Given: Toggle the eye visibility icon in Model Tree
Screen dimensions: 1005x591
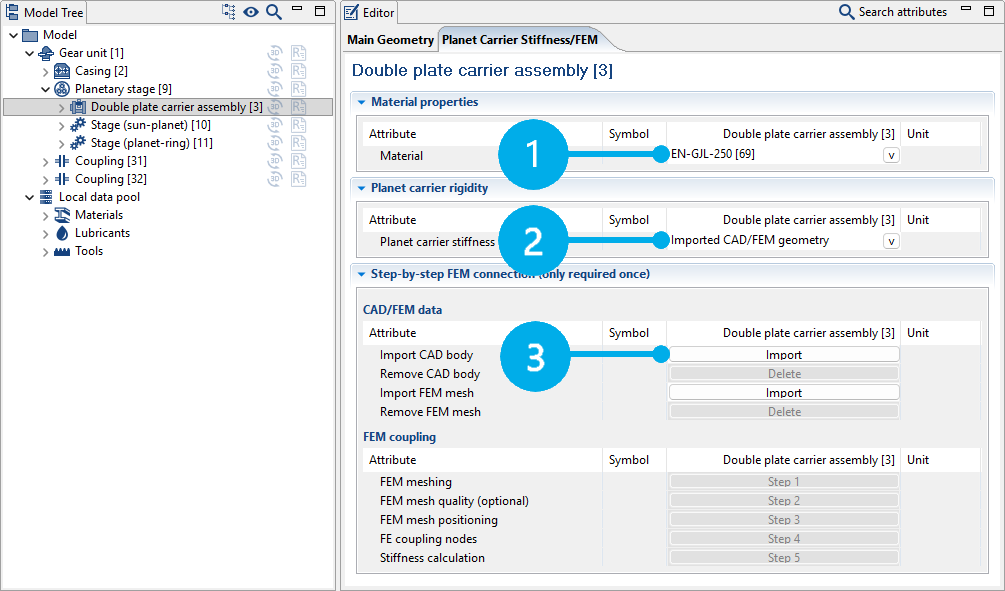Looking at the screenshot, I should point(251,12).
